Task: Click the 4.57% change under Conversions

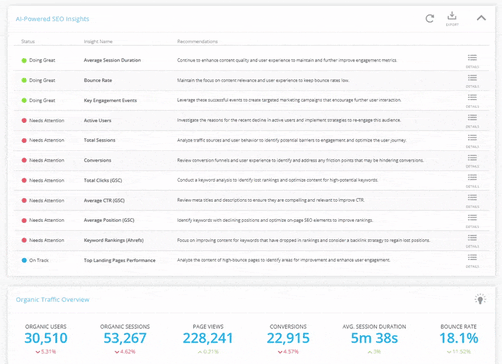Action: (288, 352)
